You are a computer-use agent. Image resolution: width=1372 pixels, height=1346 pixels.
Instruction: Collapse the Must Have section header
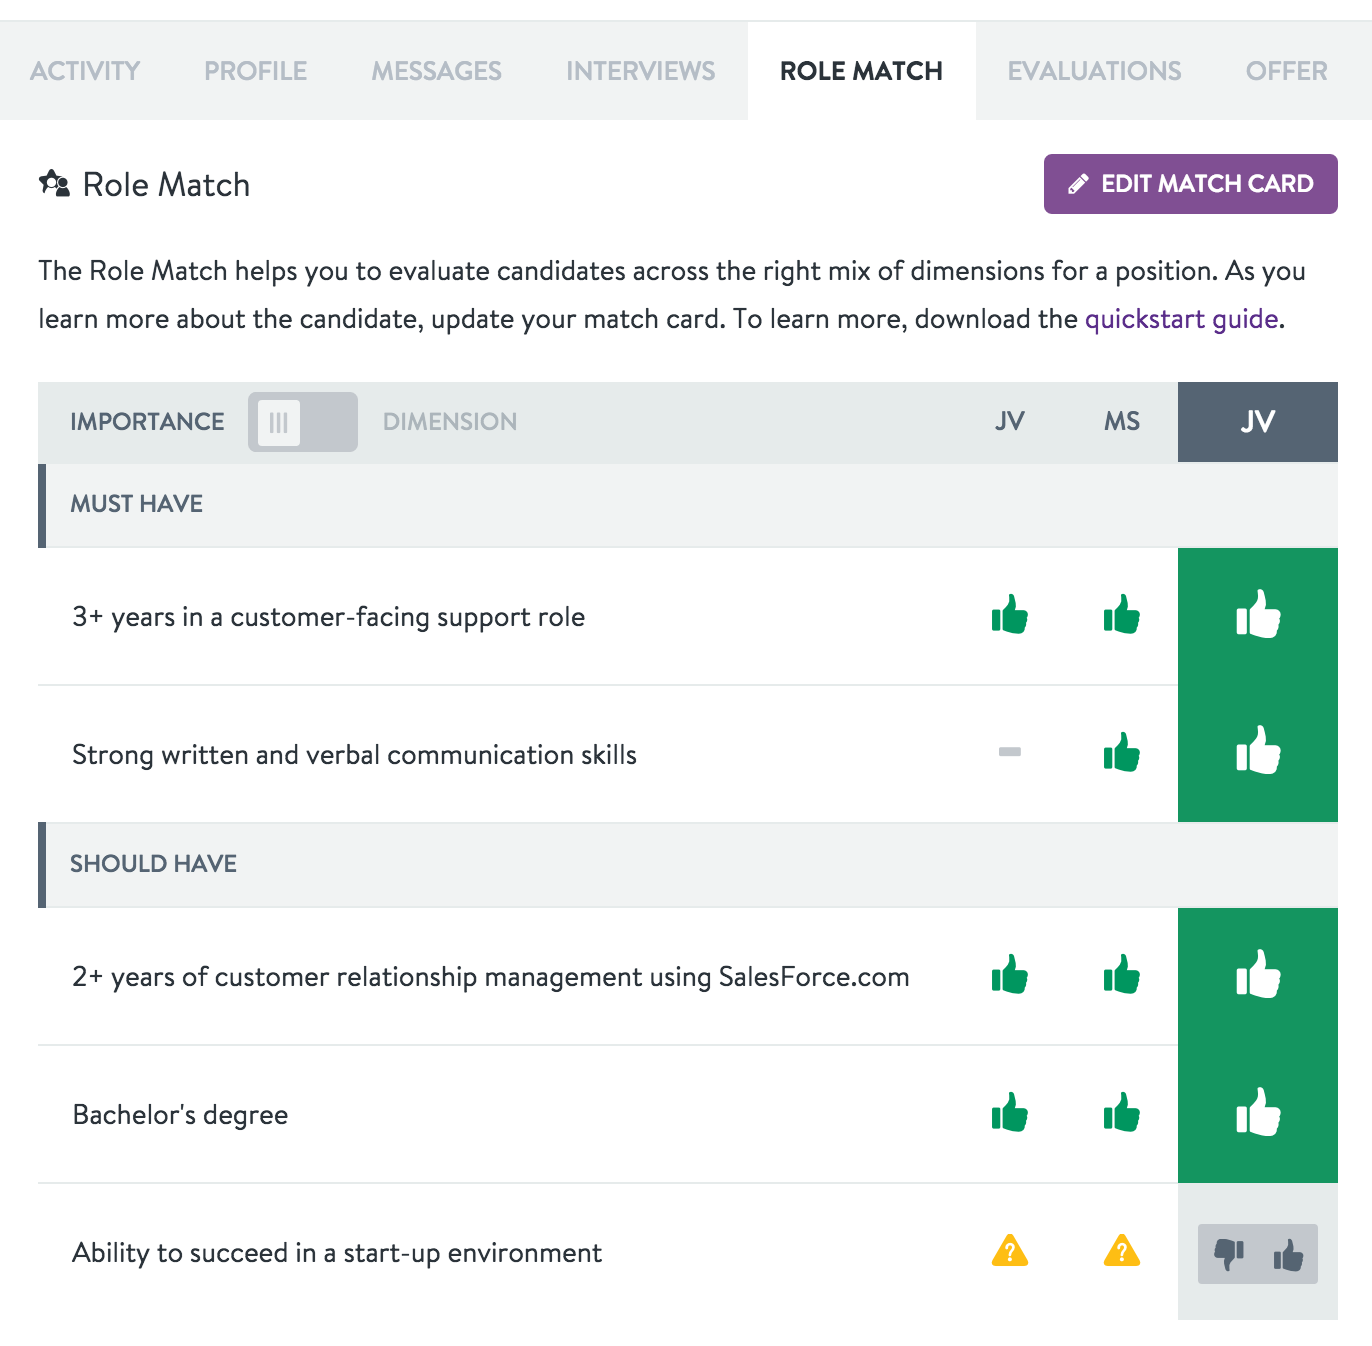(137, 504)
